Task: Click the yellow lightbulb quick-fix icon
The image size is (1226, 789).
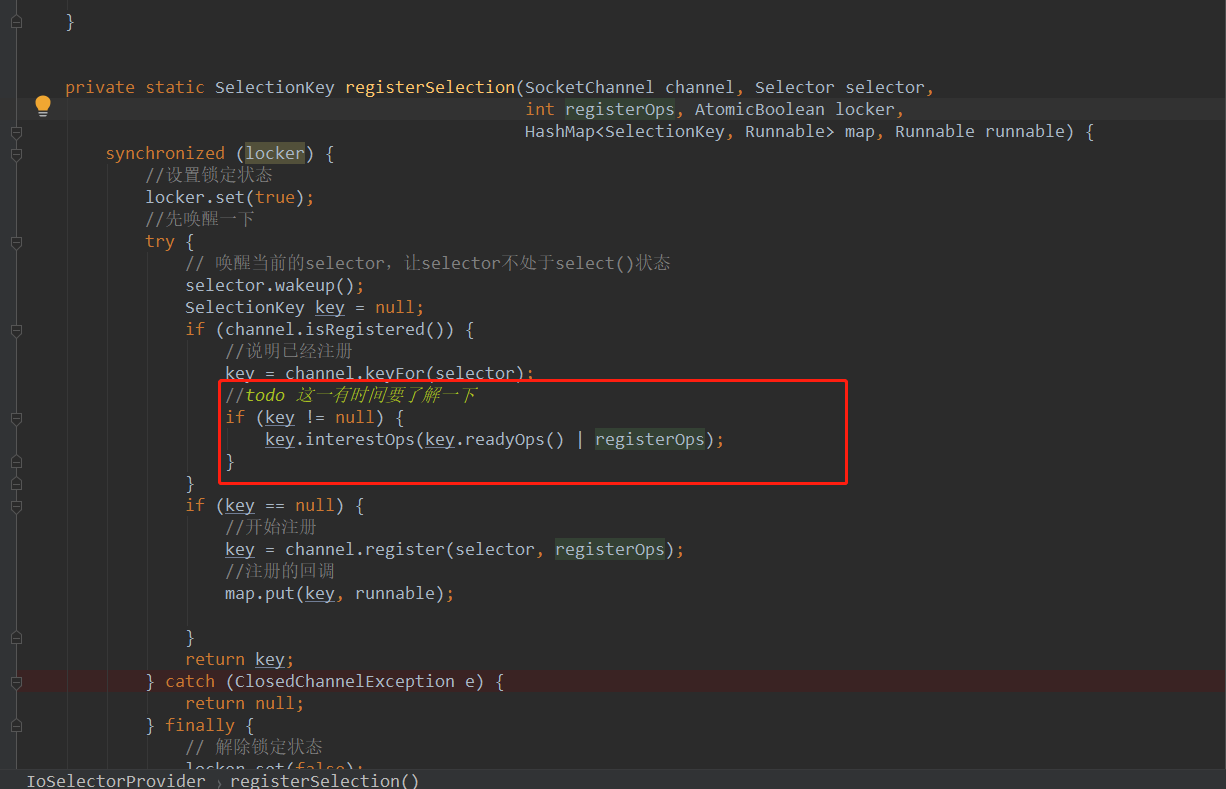Action: (43, 106)
